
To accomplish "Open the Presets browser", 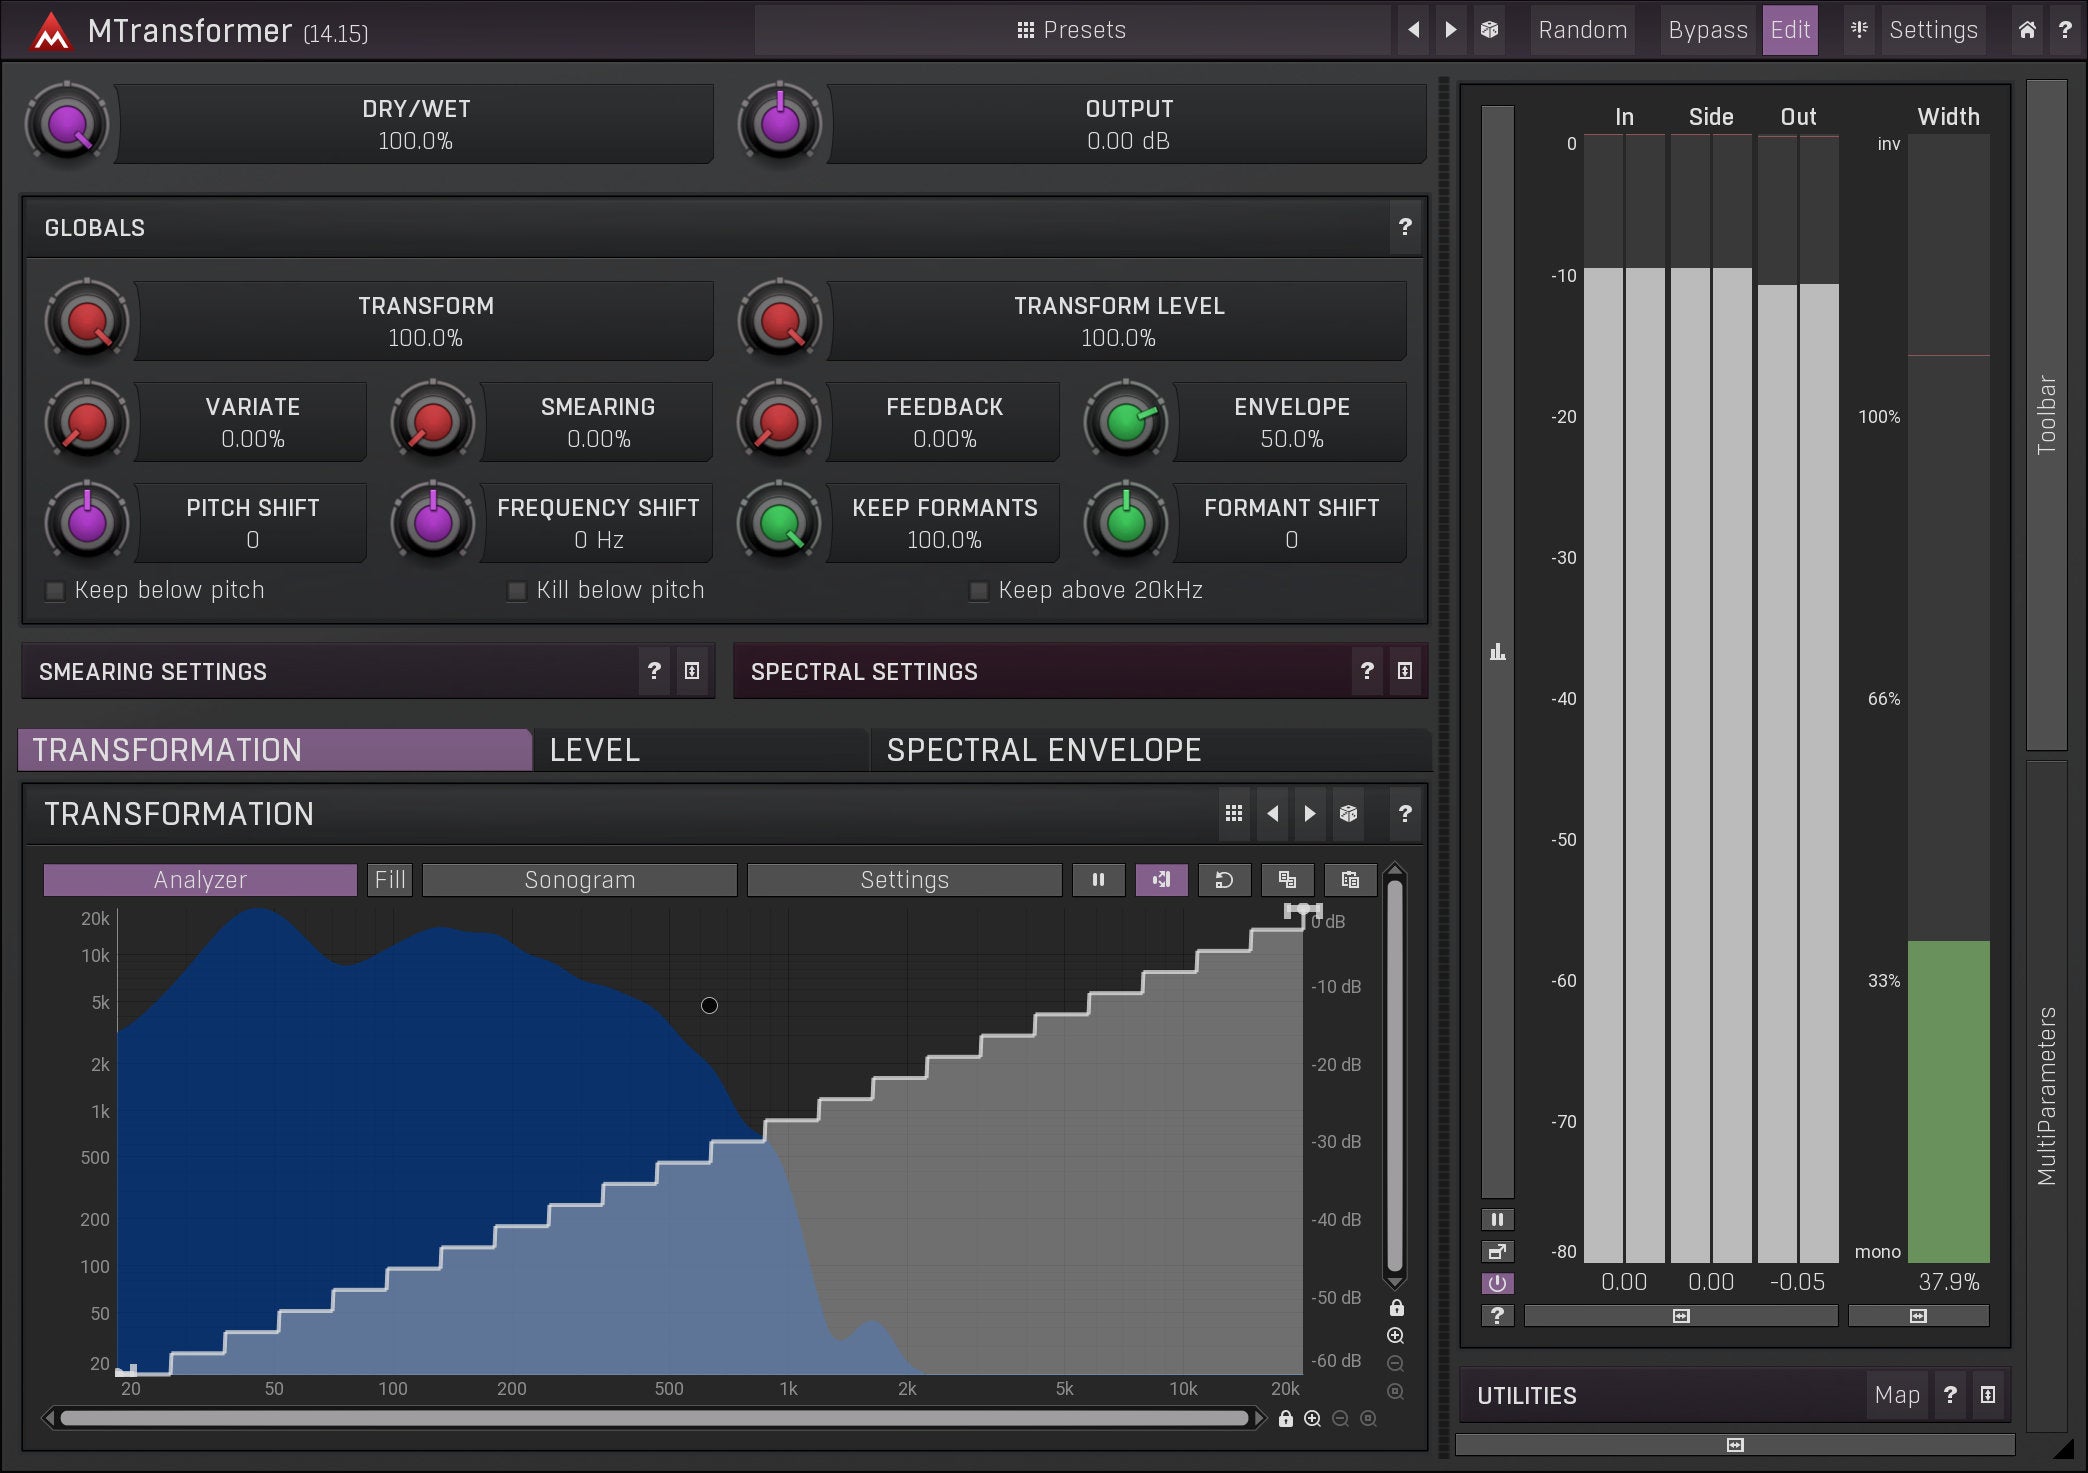I will tap(1071, 30).
